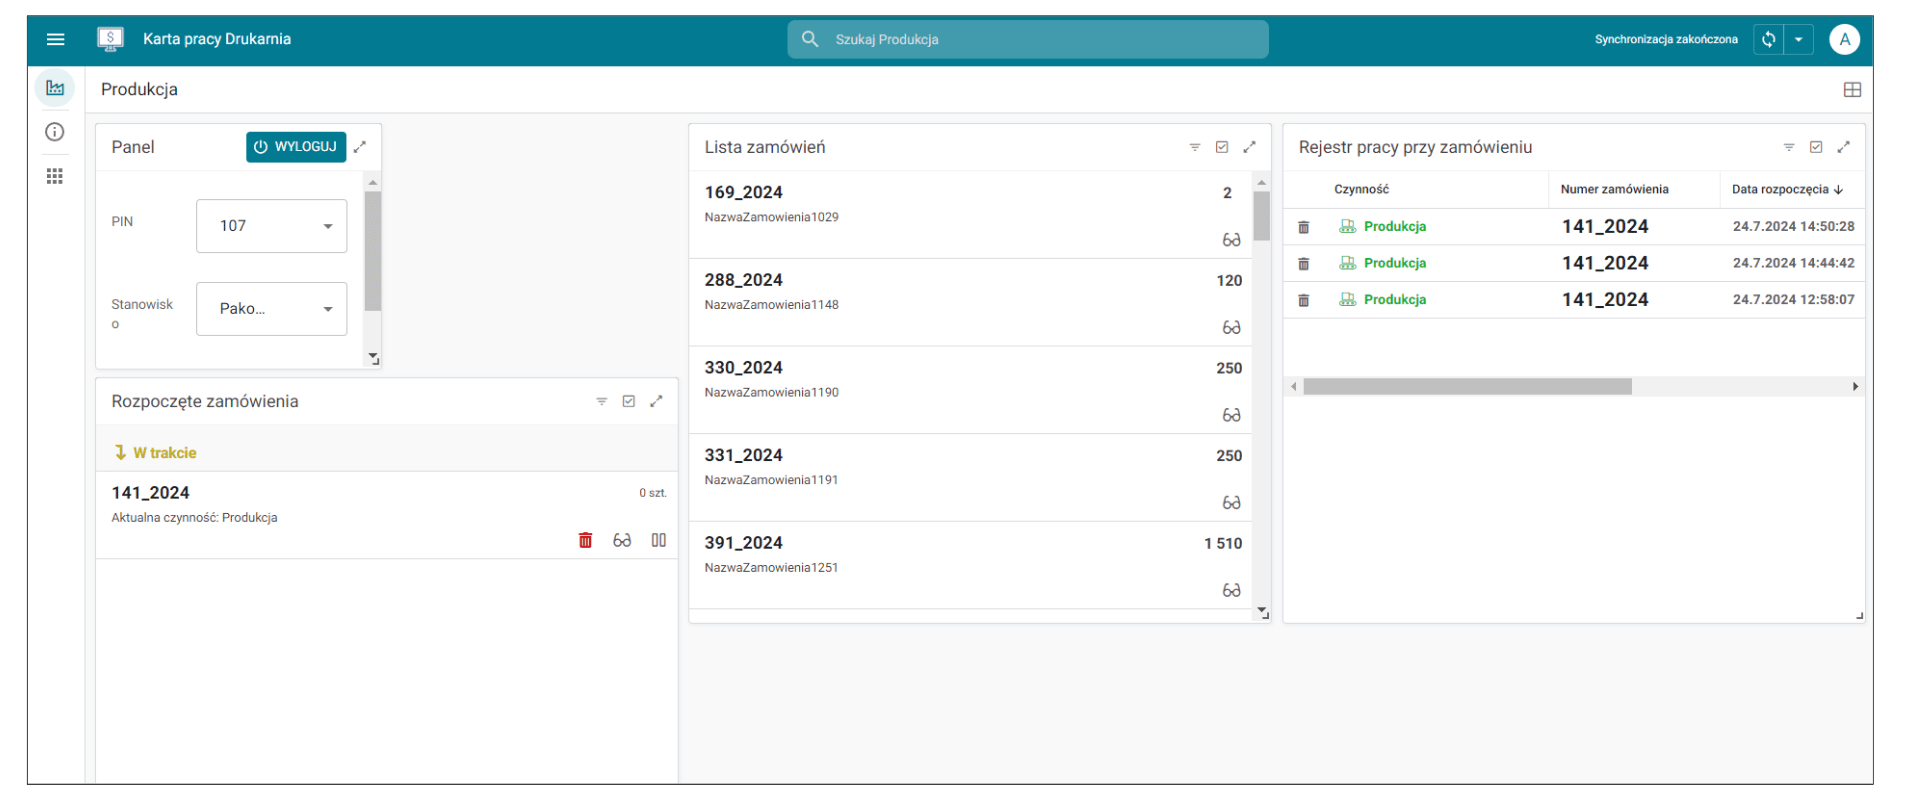Open the hamburger navigation menu
Image resolution: width=1920 pixels, height=800 pixels.
(56, 39)
